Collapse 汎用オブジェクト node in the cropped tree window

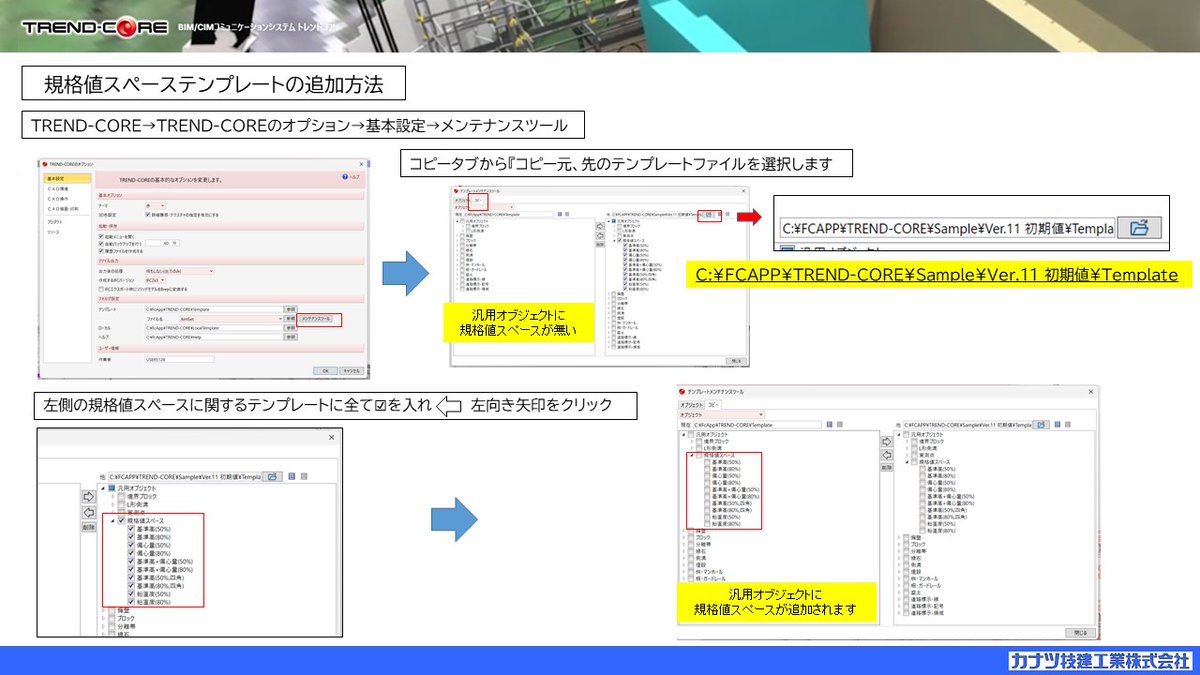(x=102, y=488)
